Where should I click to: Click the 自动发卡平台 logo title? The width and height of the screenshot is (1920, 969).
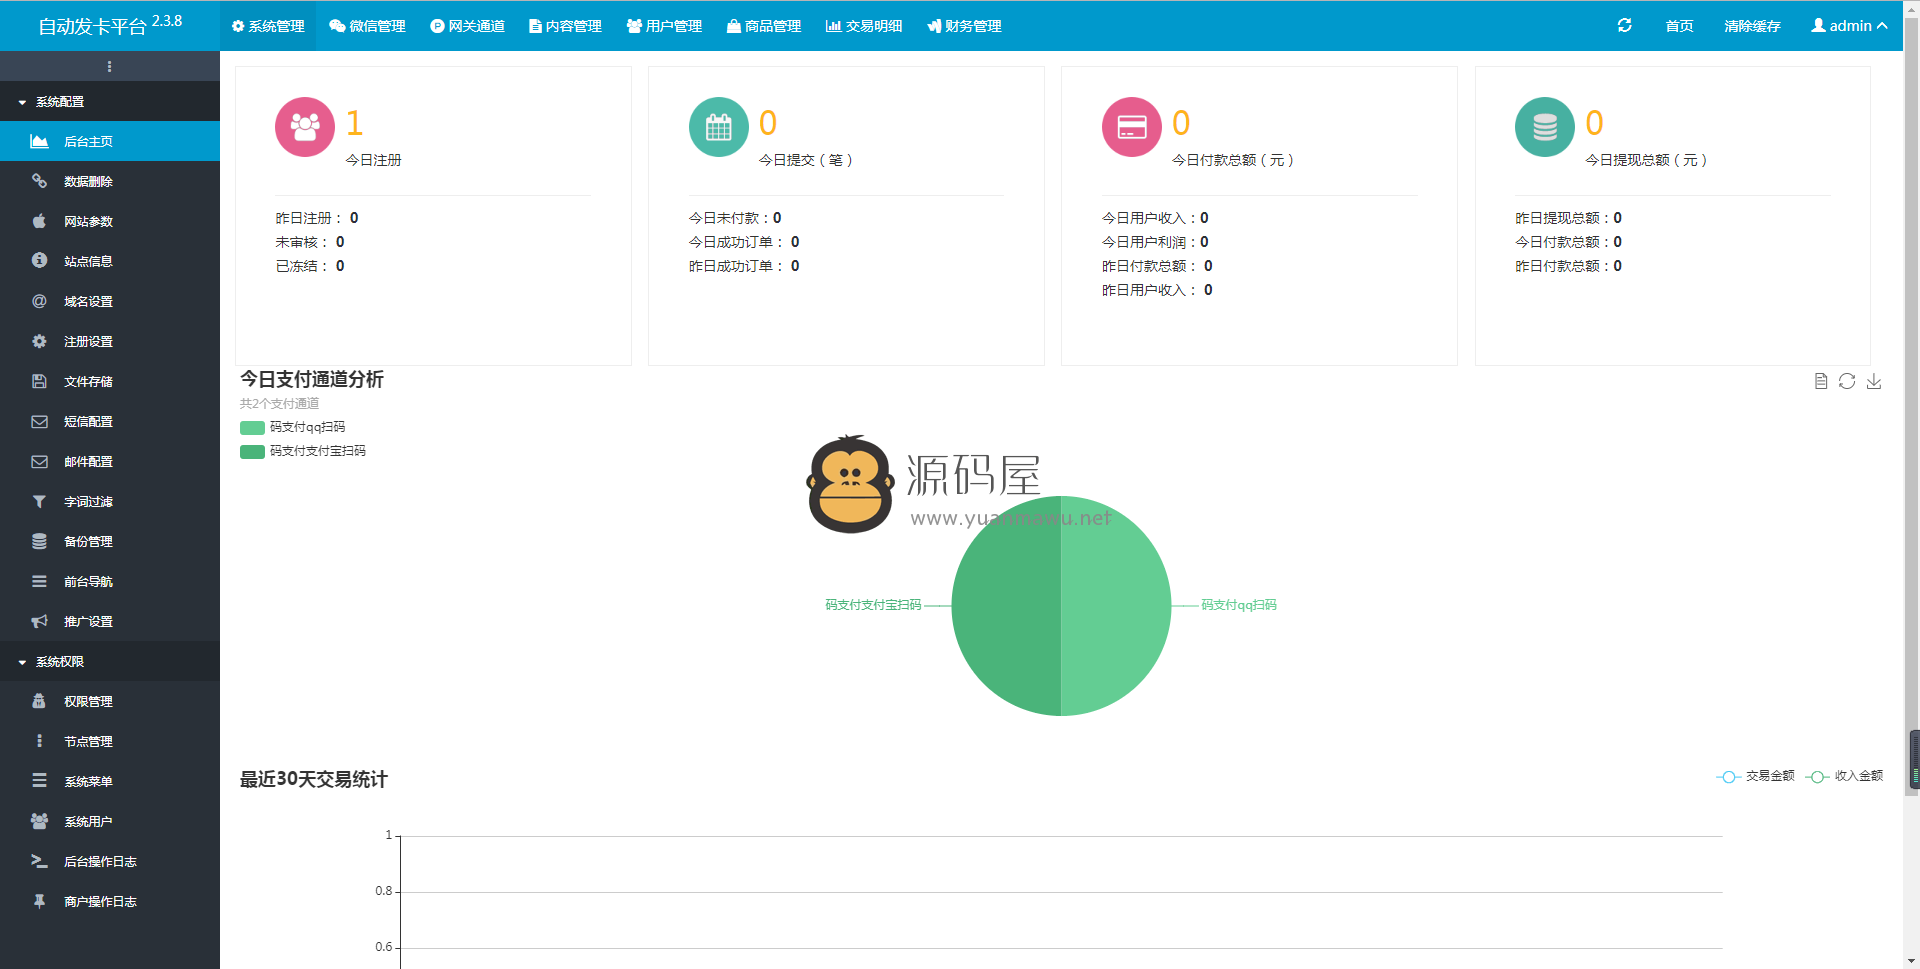[110, 25]
